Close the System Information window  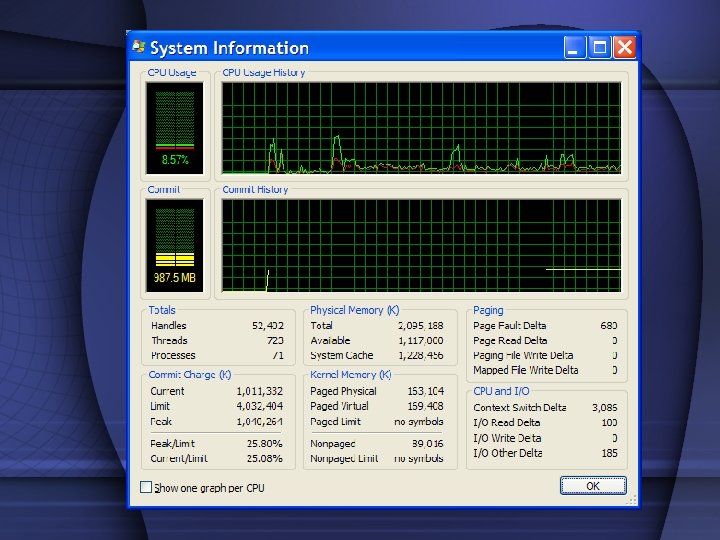[624, 47]
